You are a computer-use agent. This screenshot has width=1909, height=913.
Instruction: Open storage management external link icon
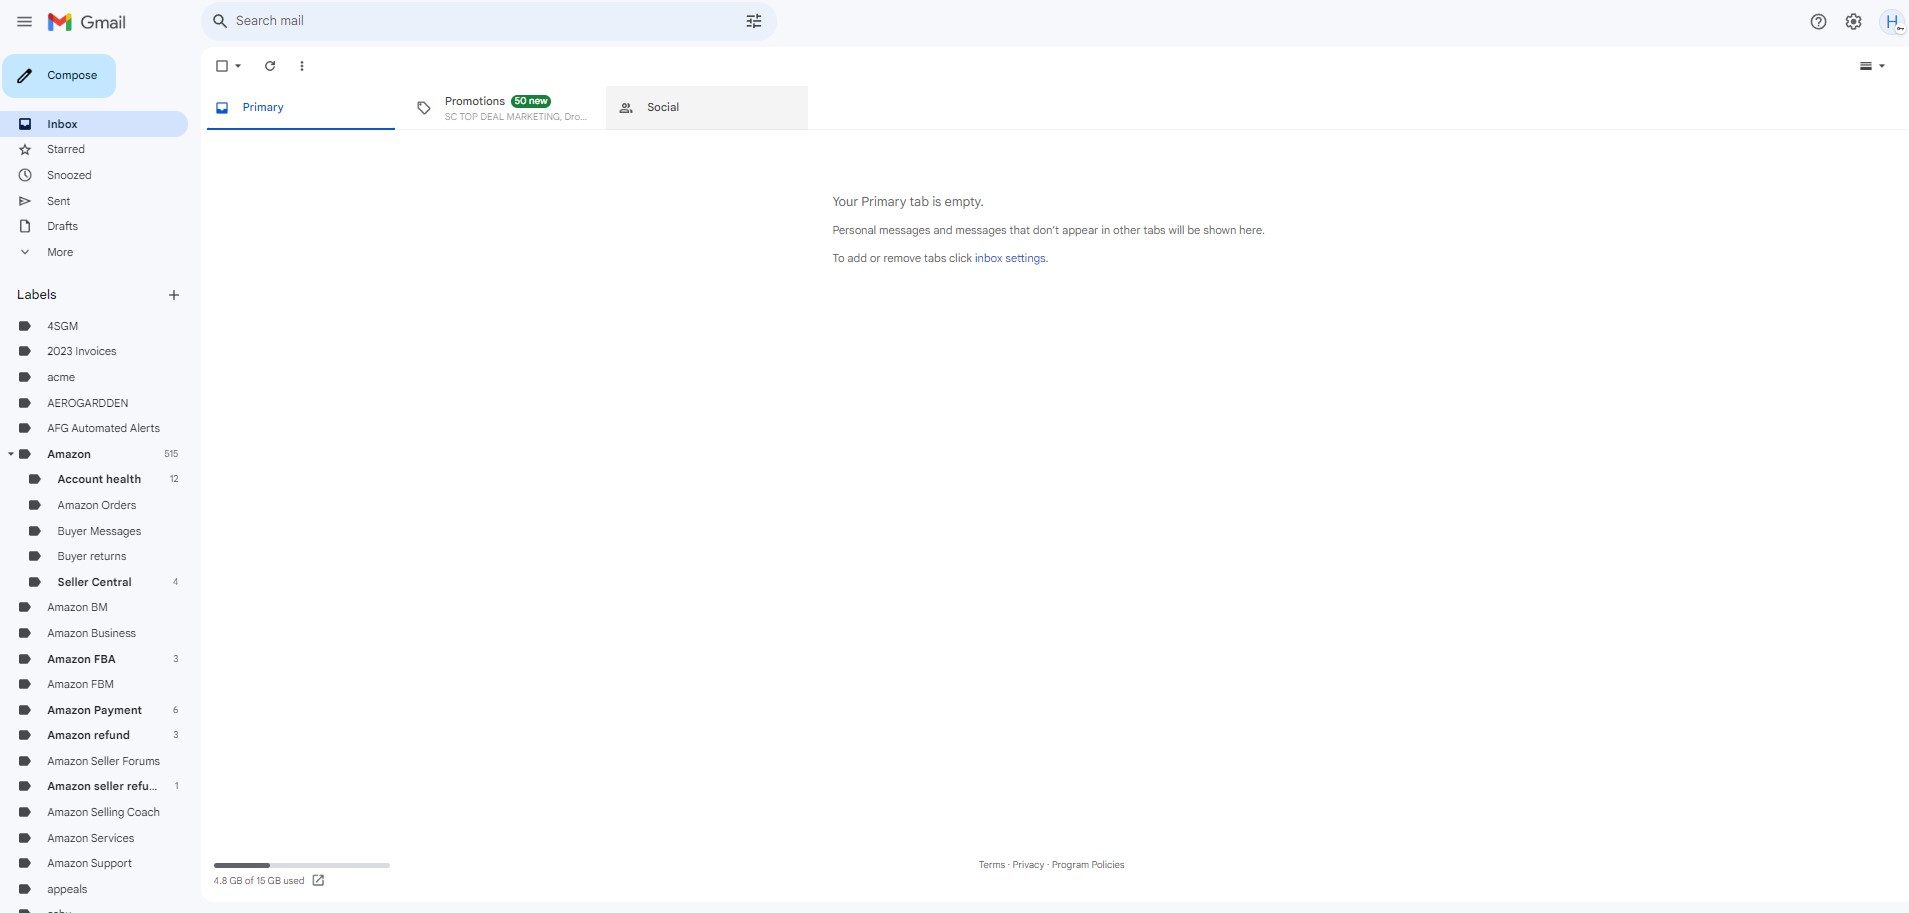318,880
